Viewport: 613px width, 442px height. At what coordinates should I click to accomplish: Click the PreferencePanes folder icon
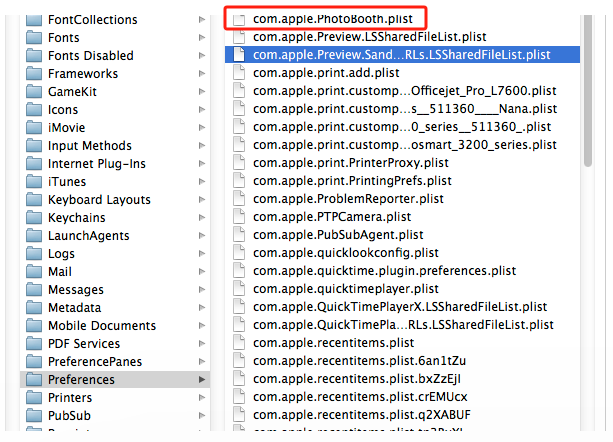tap(34, 361)
